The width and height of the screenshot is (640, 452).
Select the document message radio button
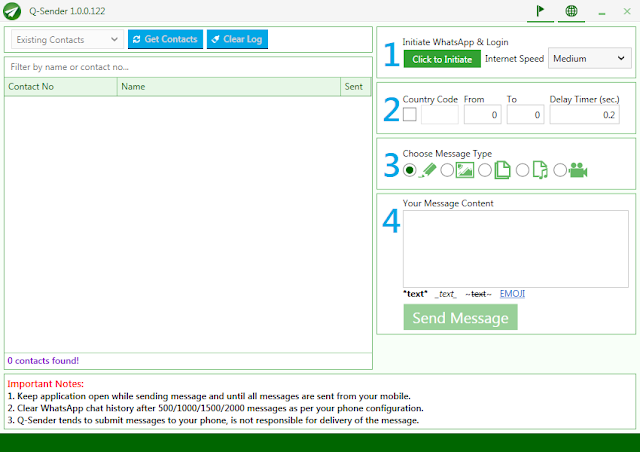(484, 170)
